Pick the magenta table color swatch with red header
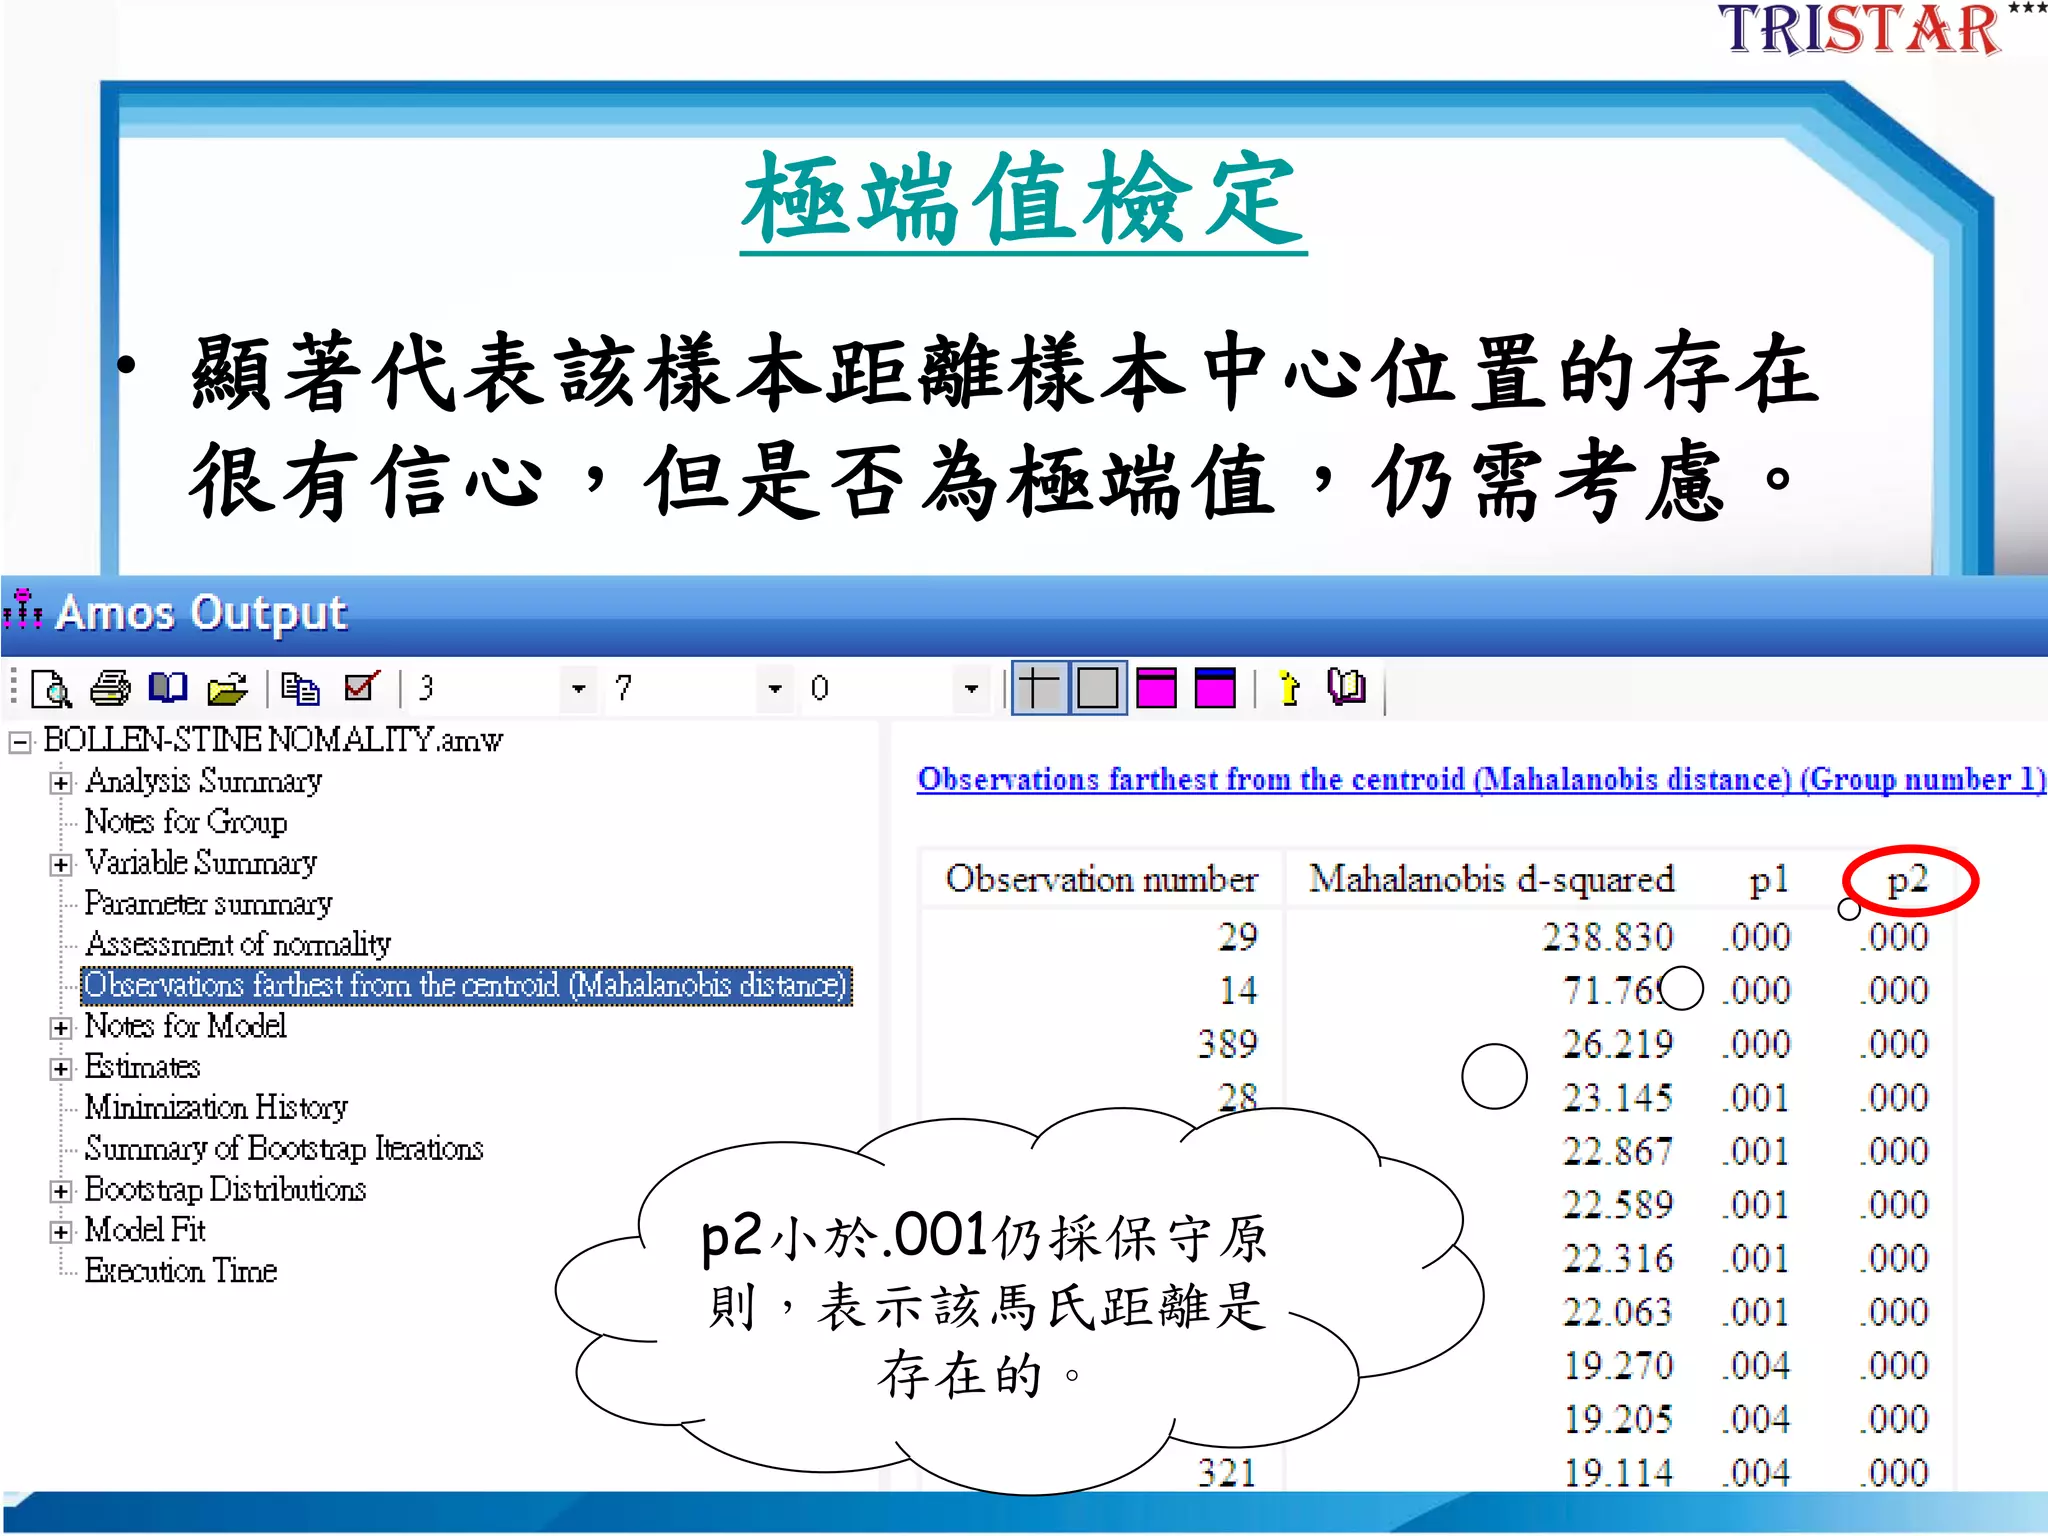Screen dimensions: 2048x1536 coord(1156,688)
